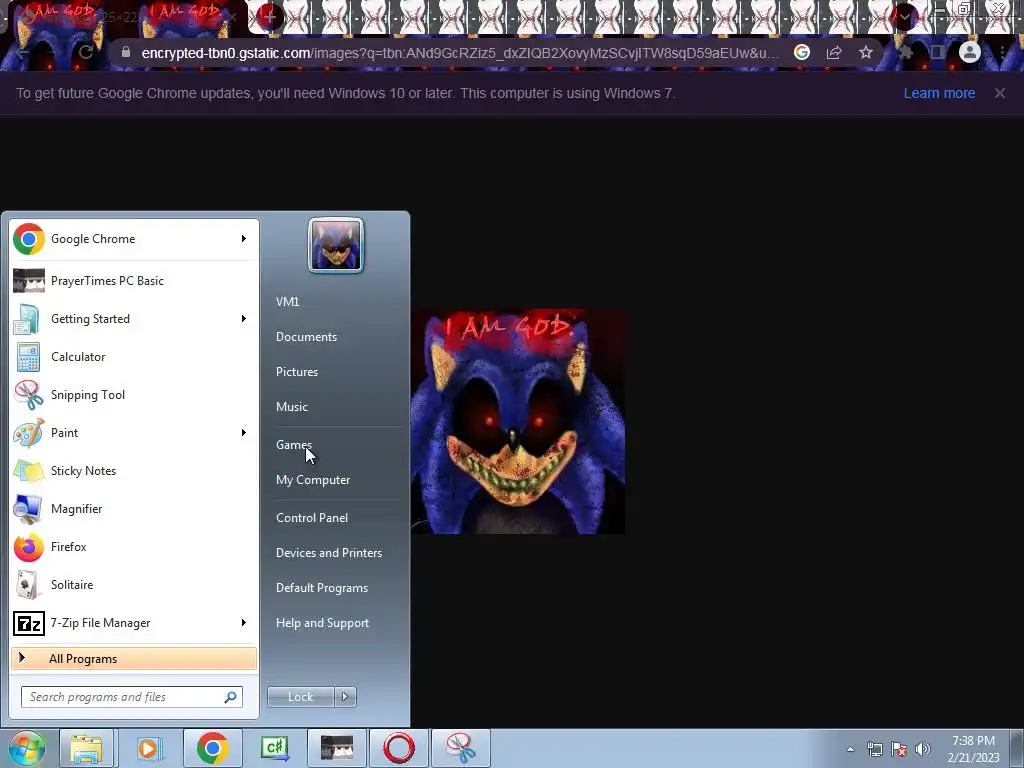Expand Paint recent files arrow
Image resolution: width=1024 pixels, height=768 pixels.
click(x=244, y=432)
